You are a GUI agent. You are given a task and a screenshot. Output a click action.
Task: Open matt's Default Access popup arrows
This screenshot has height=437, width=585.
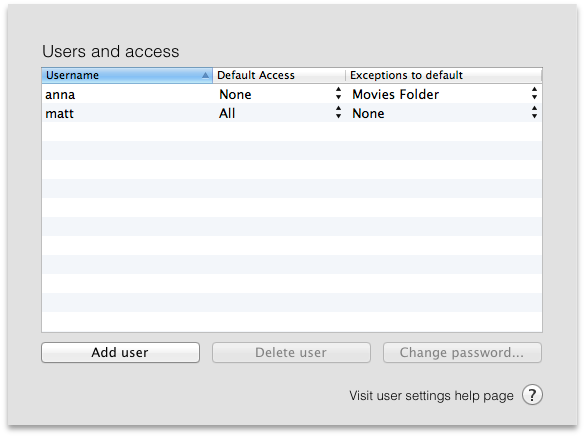[x=338, y=112]
